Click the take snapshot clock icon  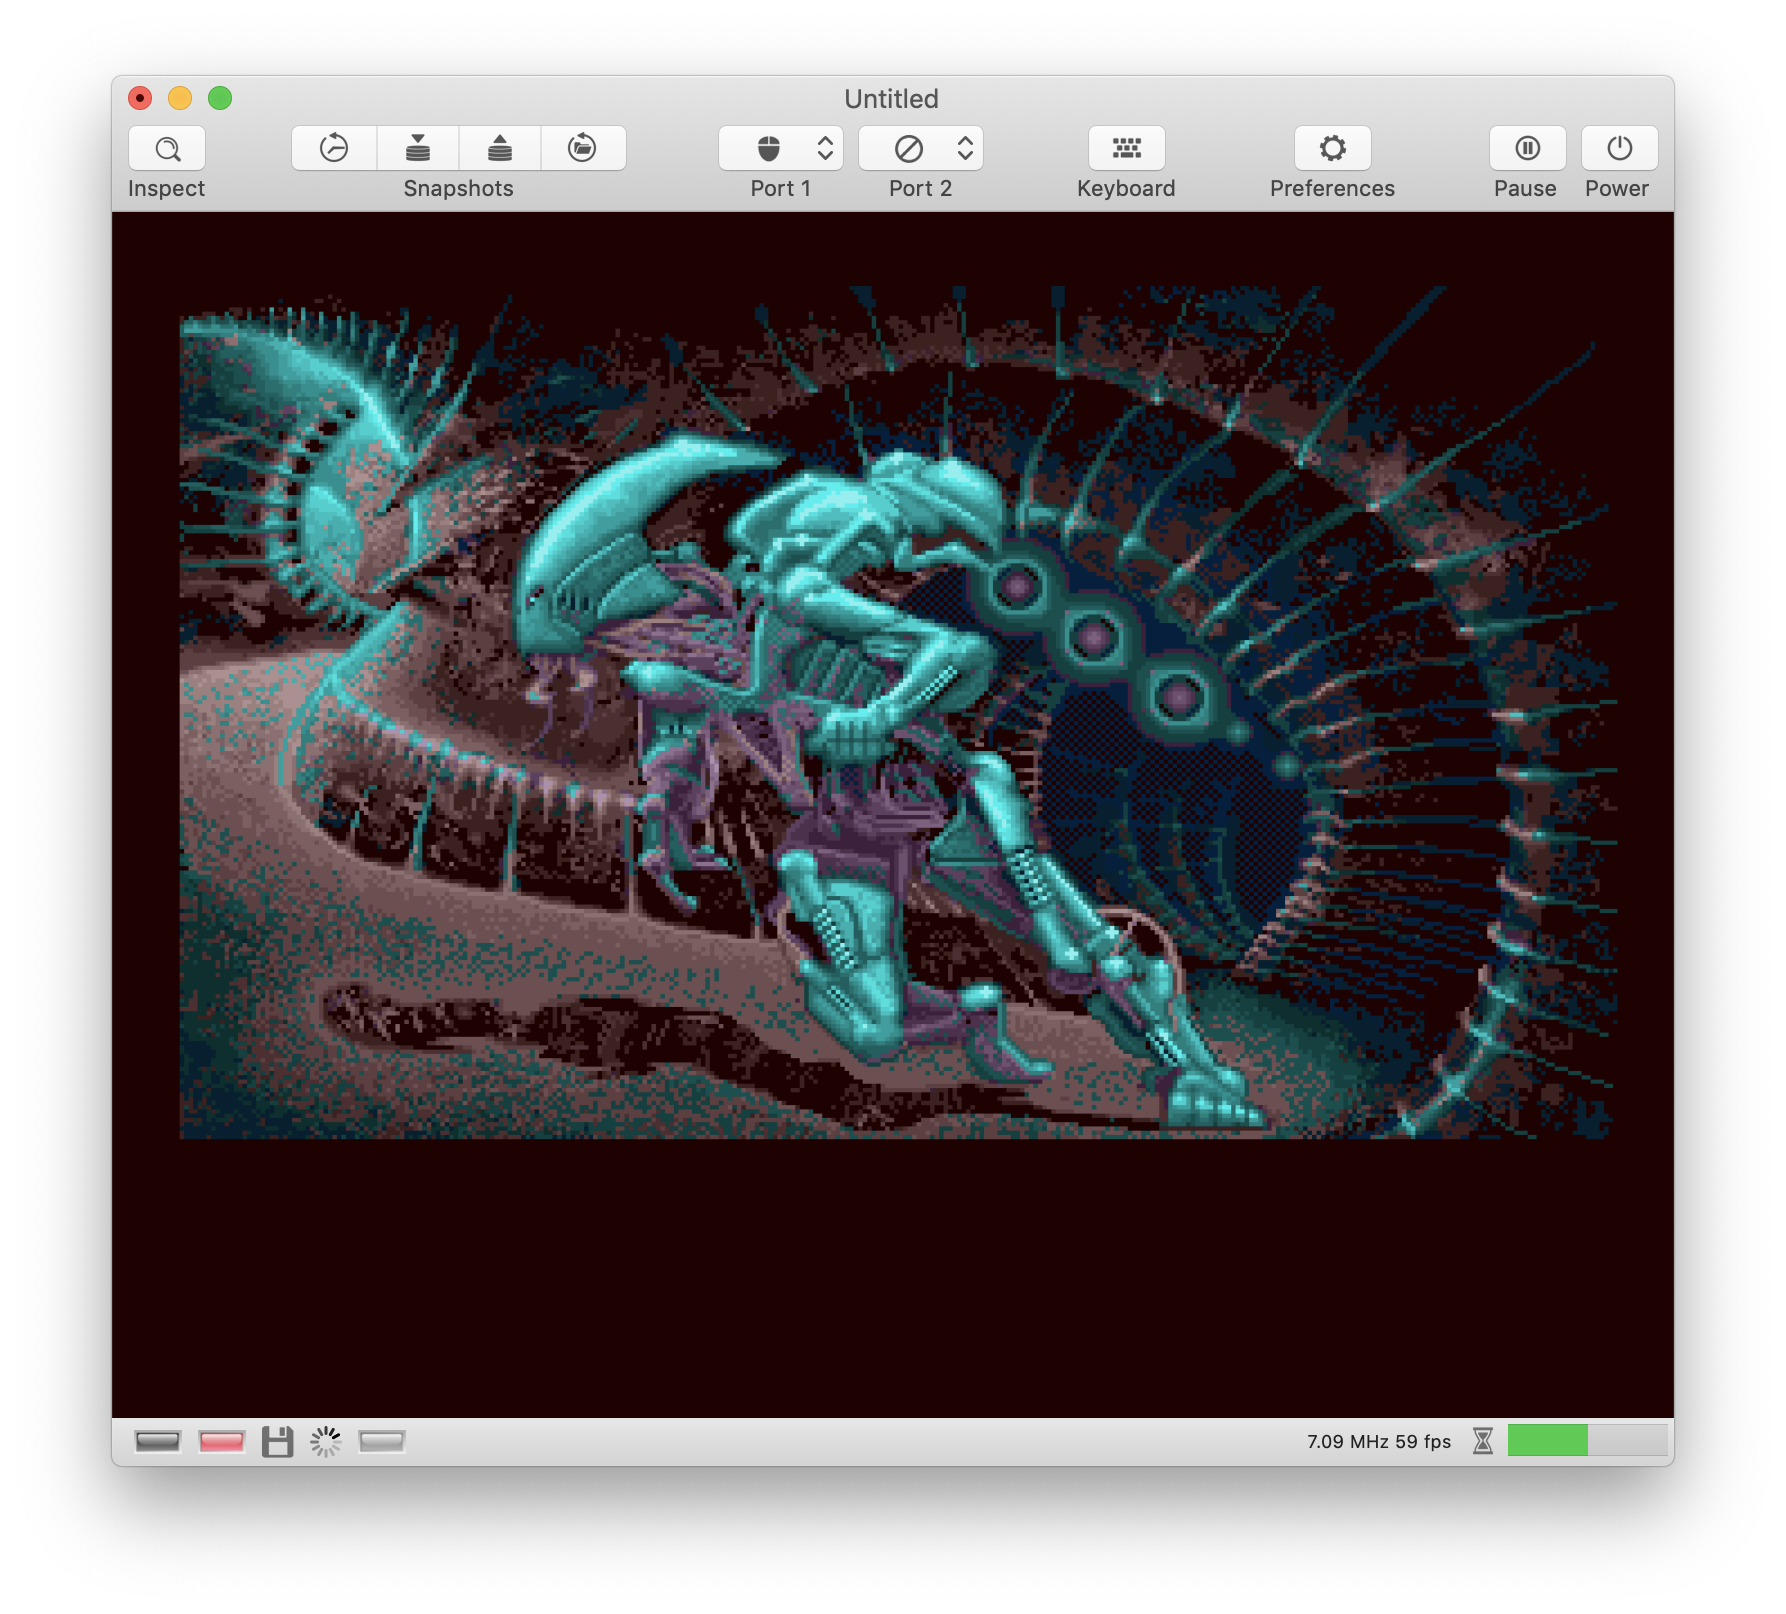(x=334, y=148)
